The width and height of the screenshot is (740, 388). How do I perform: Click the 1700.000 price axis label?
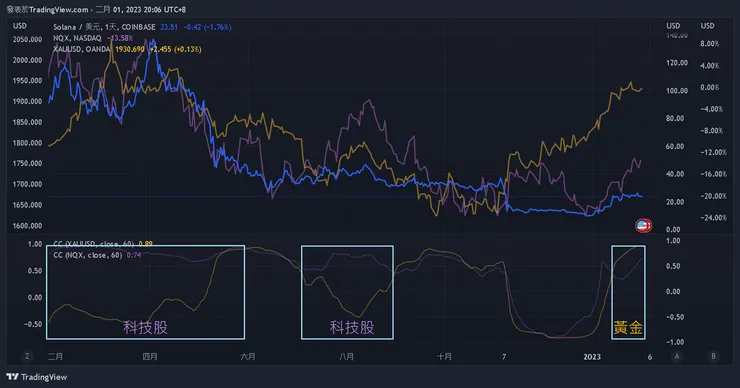click(27, 184)
